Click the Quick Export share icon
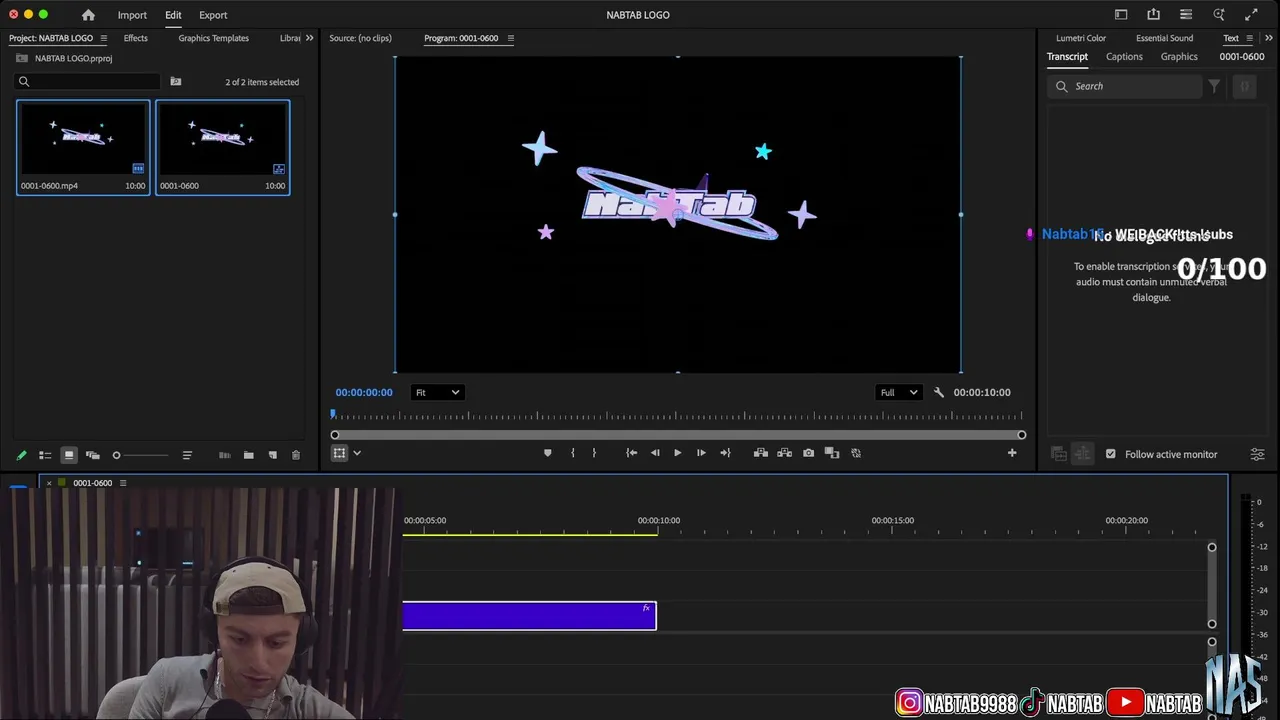1280x720 pixels. [x=1154, y=15]
